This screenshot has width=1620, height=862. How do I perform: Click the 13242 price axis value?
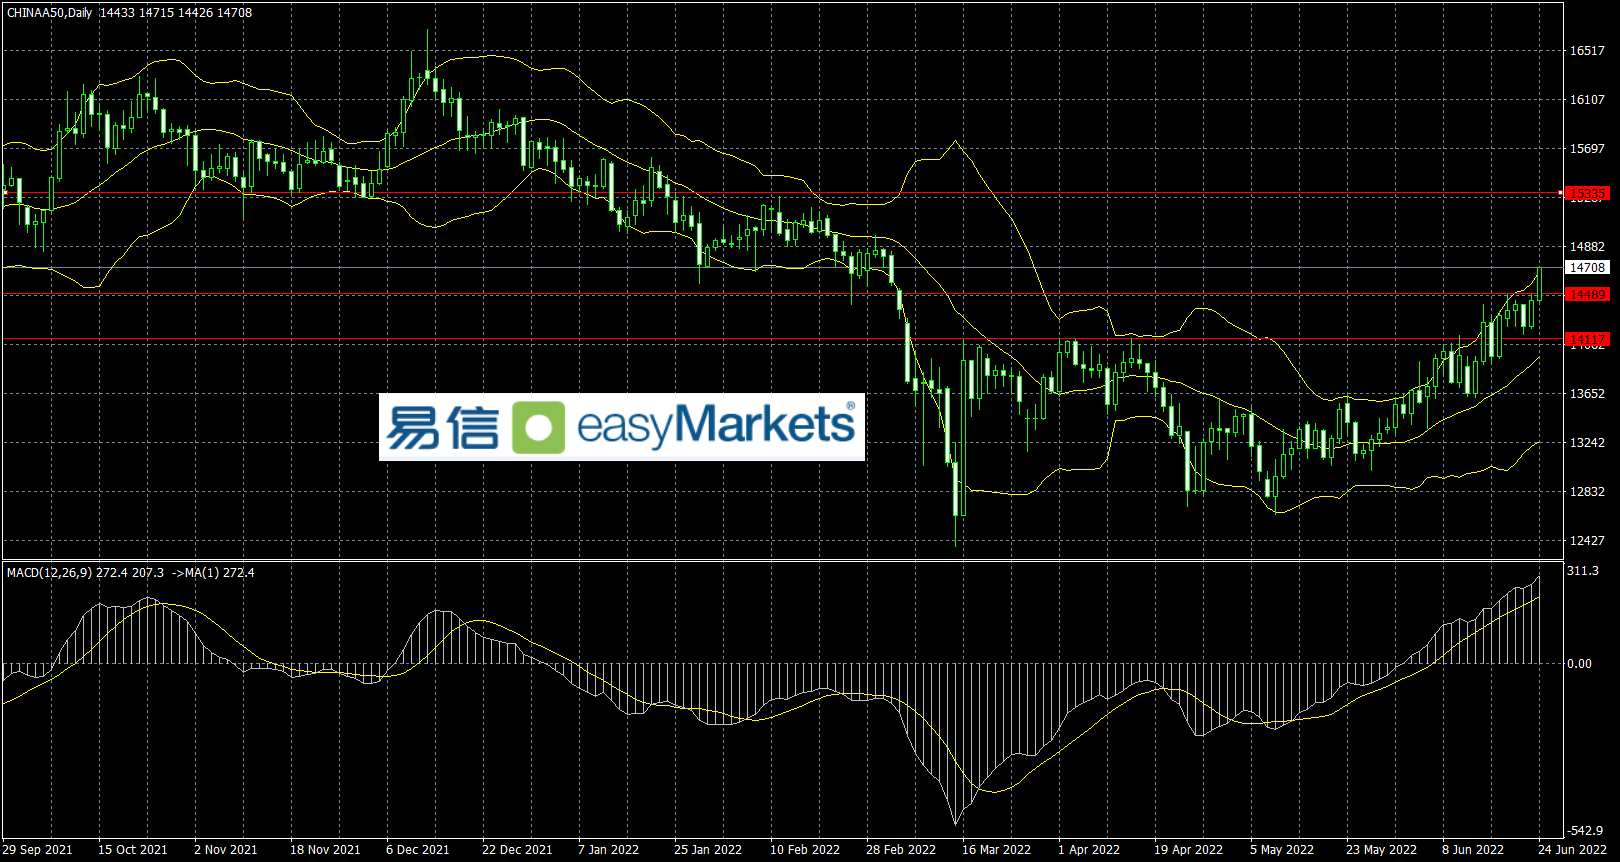click(x=1587, y=443)
